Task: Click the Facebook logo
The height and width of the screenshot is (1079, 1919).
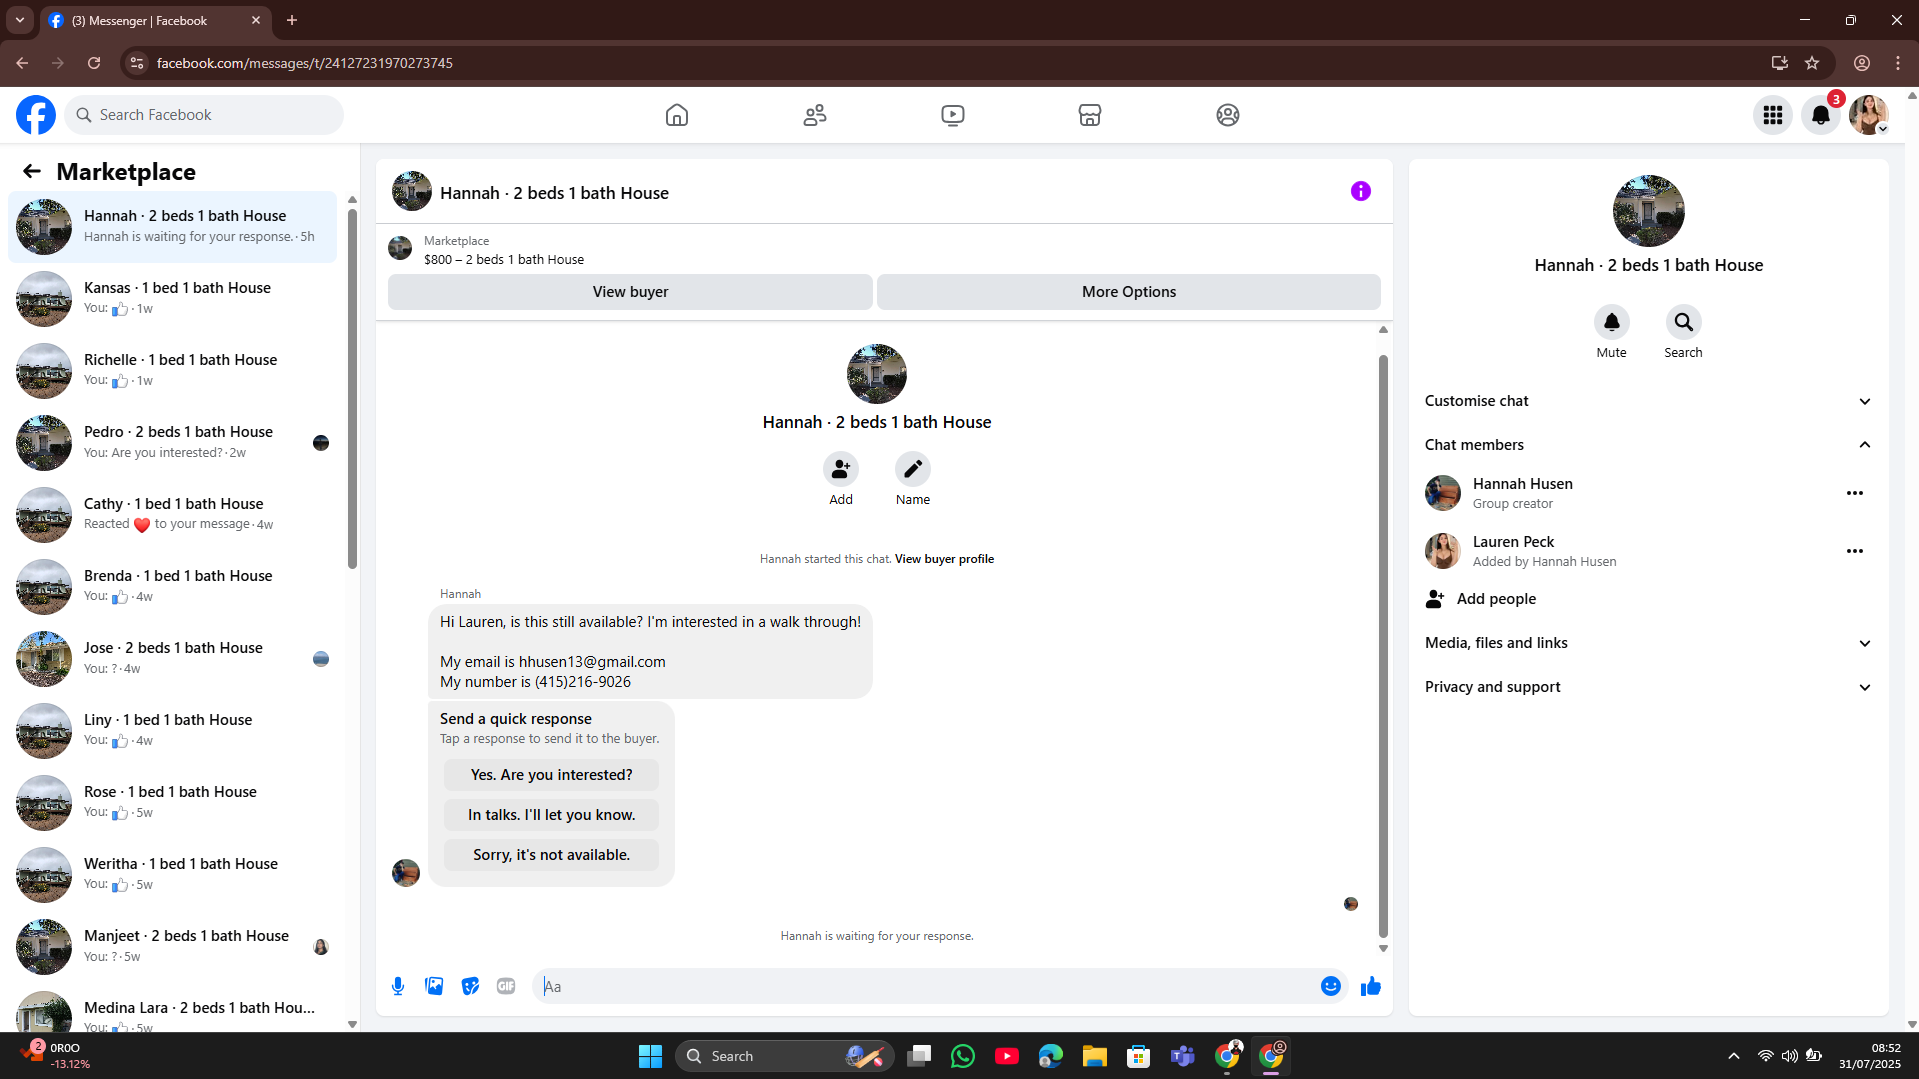Action: pyautogui.click(x=36, y=115)
